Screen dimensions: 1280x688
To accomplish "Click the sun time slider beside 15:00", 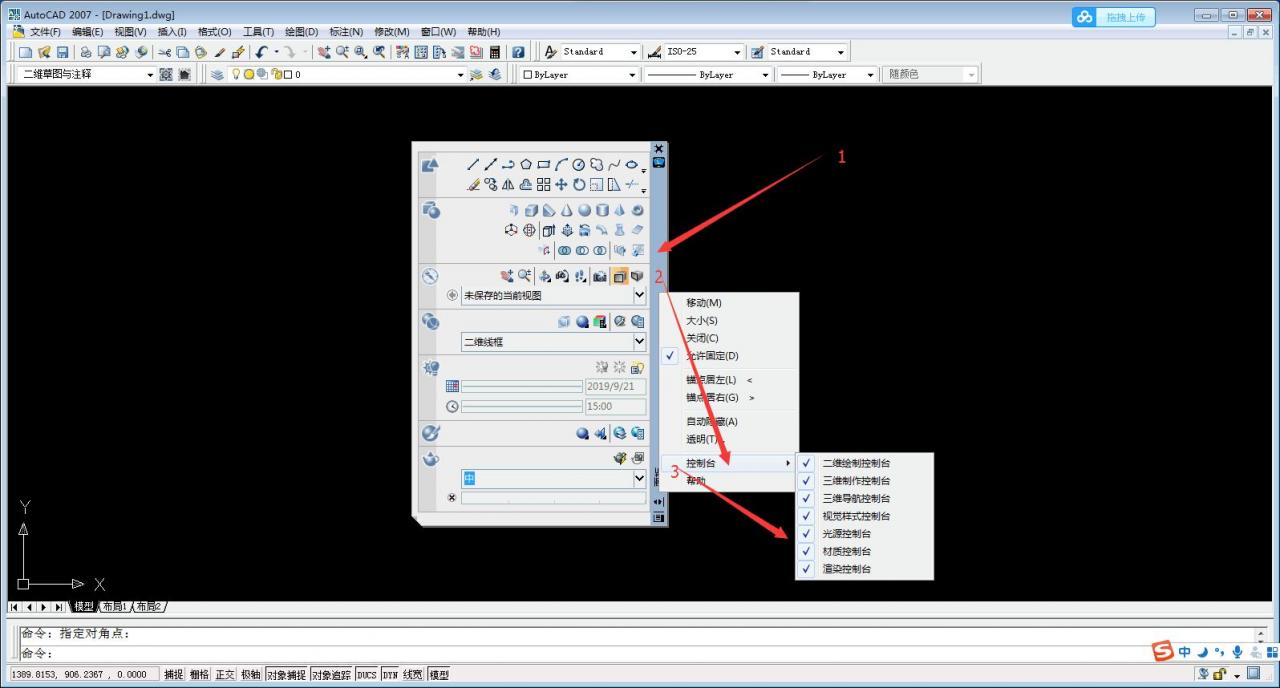I will (521, 406).
